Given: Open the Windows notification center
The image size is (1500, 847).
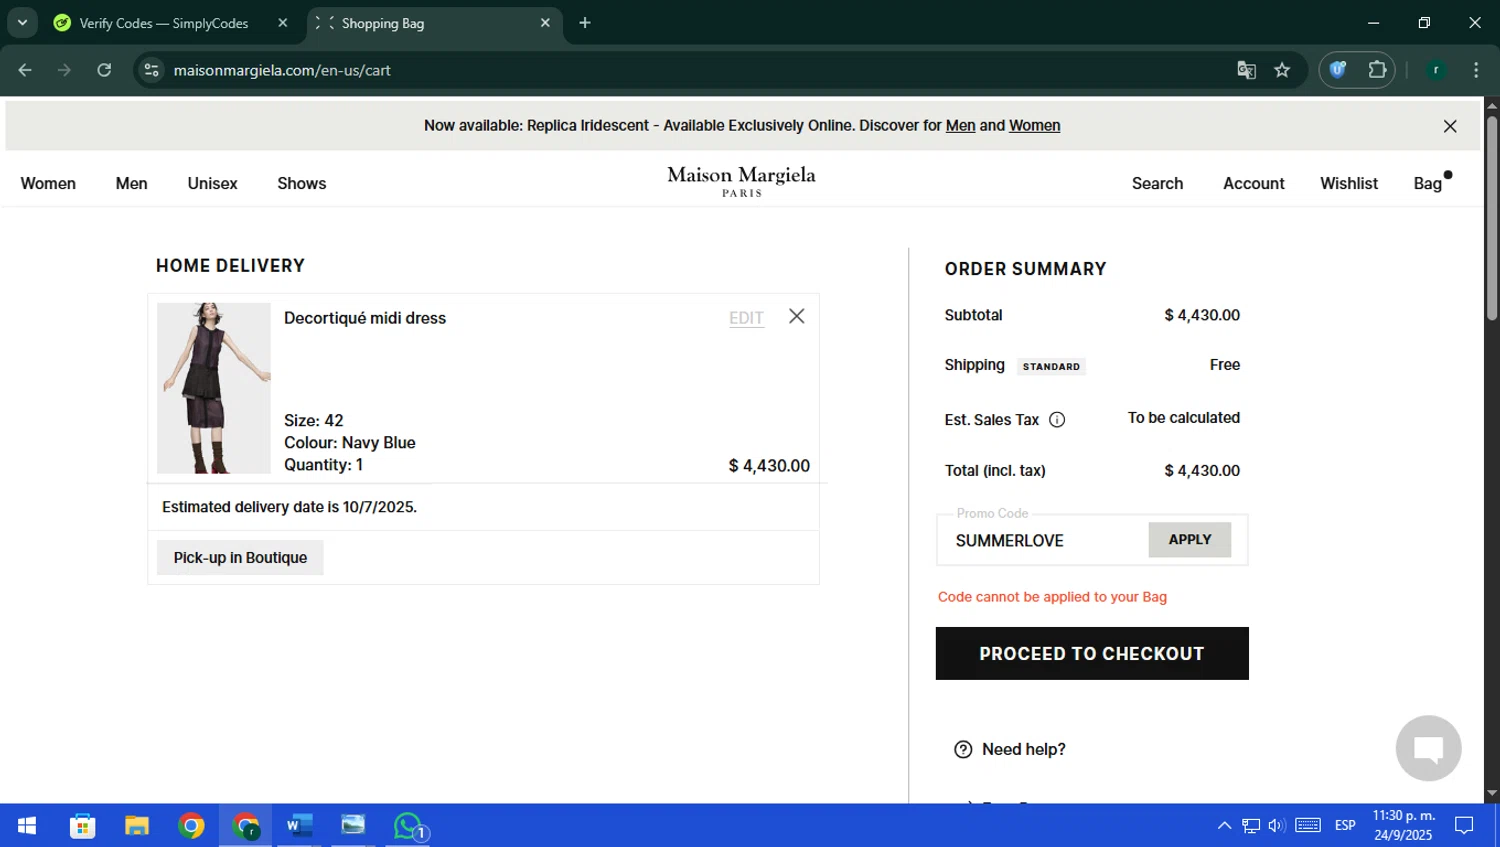Looking at the screenshot, I should pyautogui.click(x=1464, y=826).
